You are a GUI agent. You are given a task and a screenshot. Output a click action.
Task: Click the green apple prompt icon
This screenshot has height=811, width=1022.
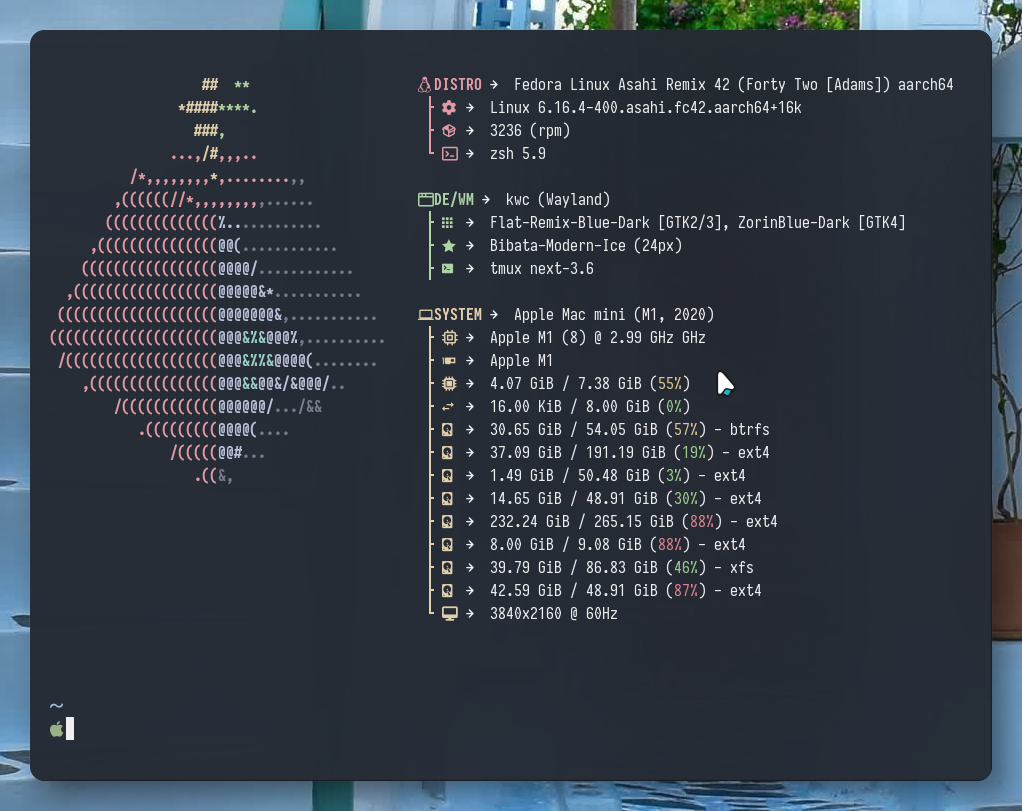click(57, 729)
